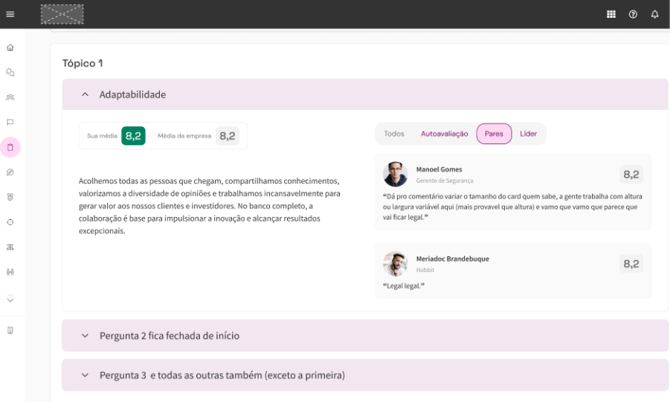
Task: Select the Líder filter option
Action: click(x=528, y=134)
